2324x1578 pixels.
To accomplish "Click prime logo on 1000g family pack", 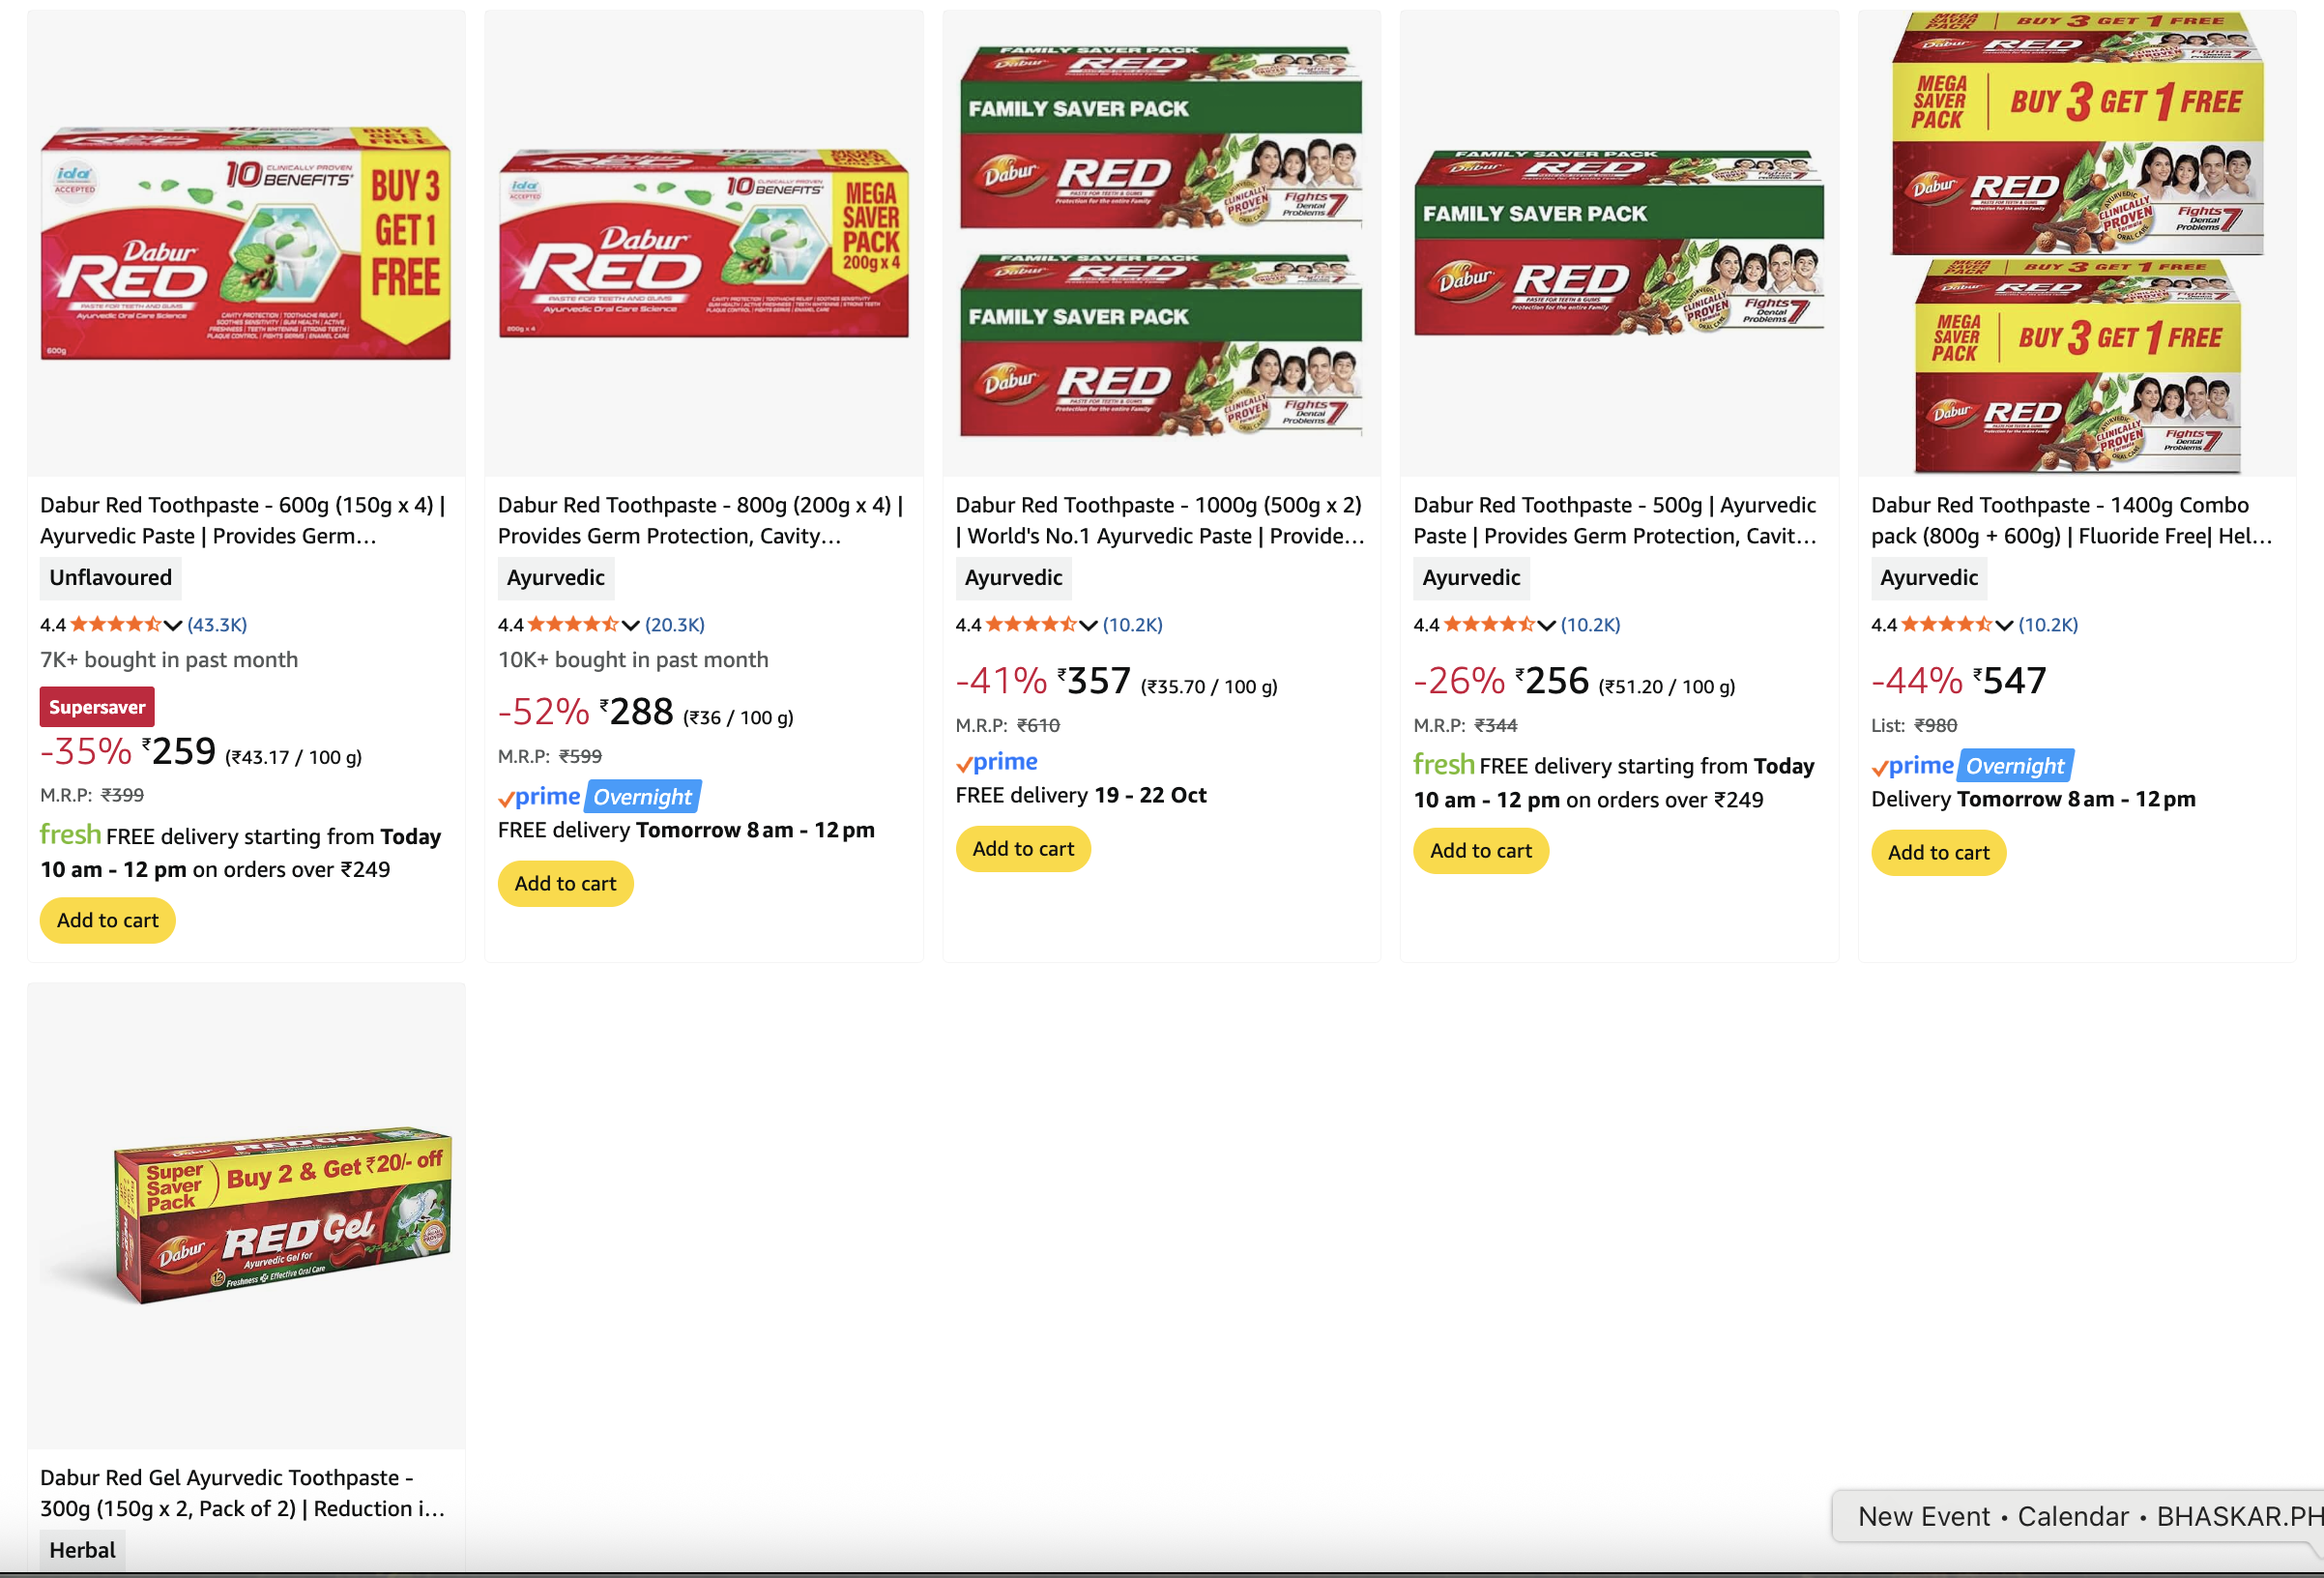I will pyautogui.click(x=997, y=763).
